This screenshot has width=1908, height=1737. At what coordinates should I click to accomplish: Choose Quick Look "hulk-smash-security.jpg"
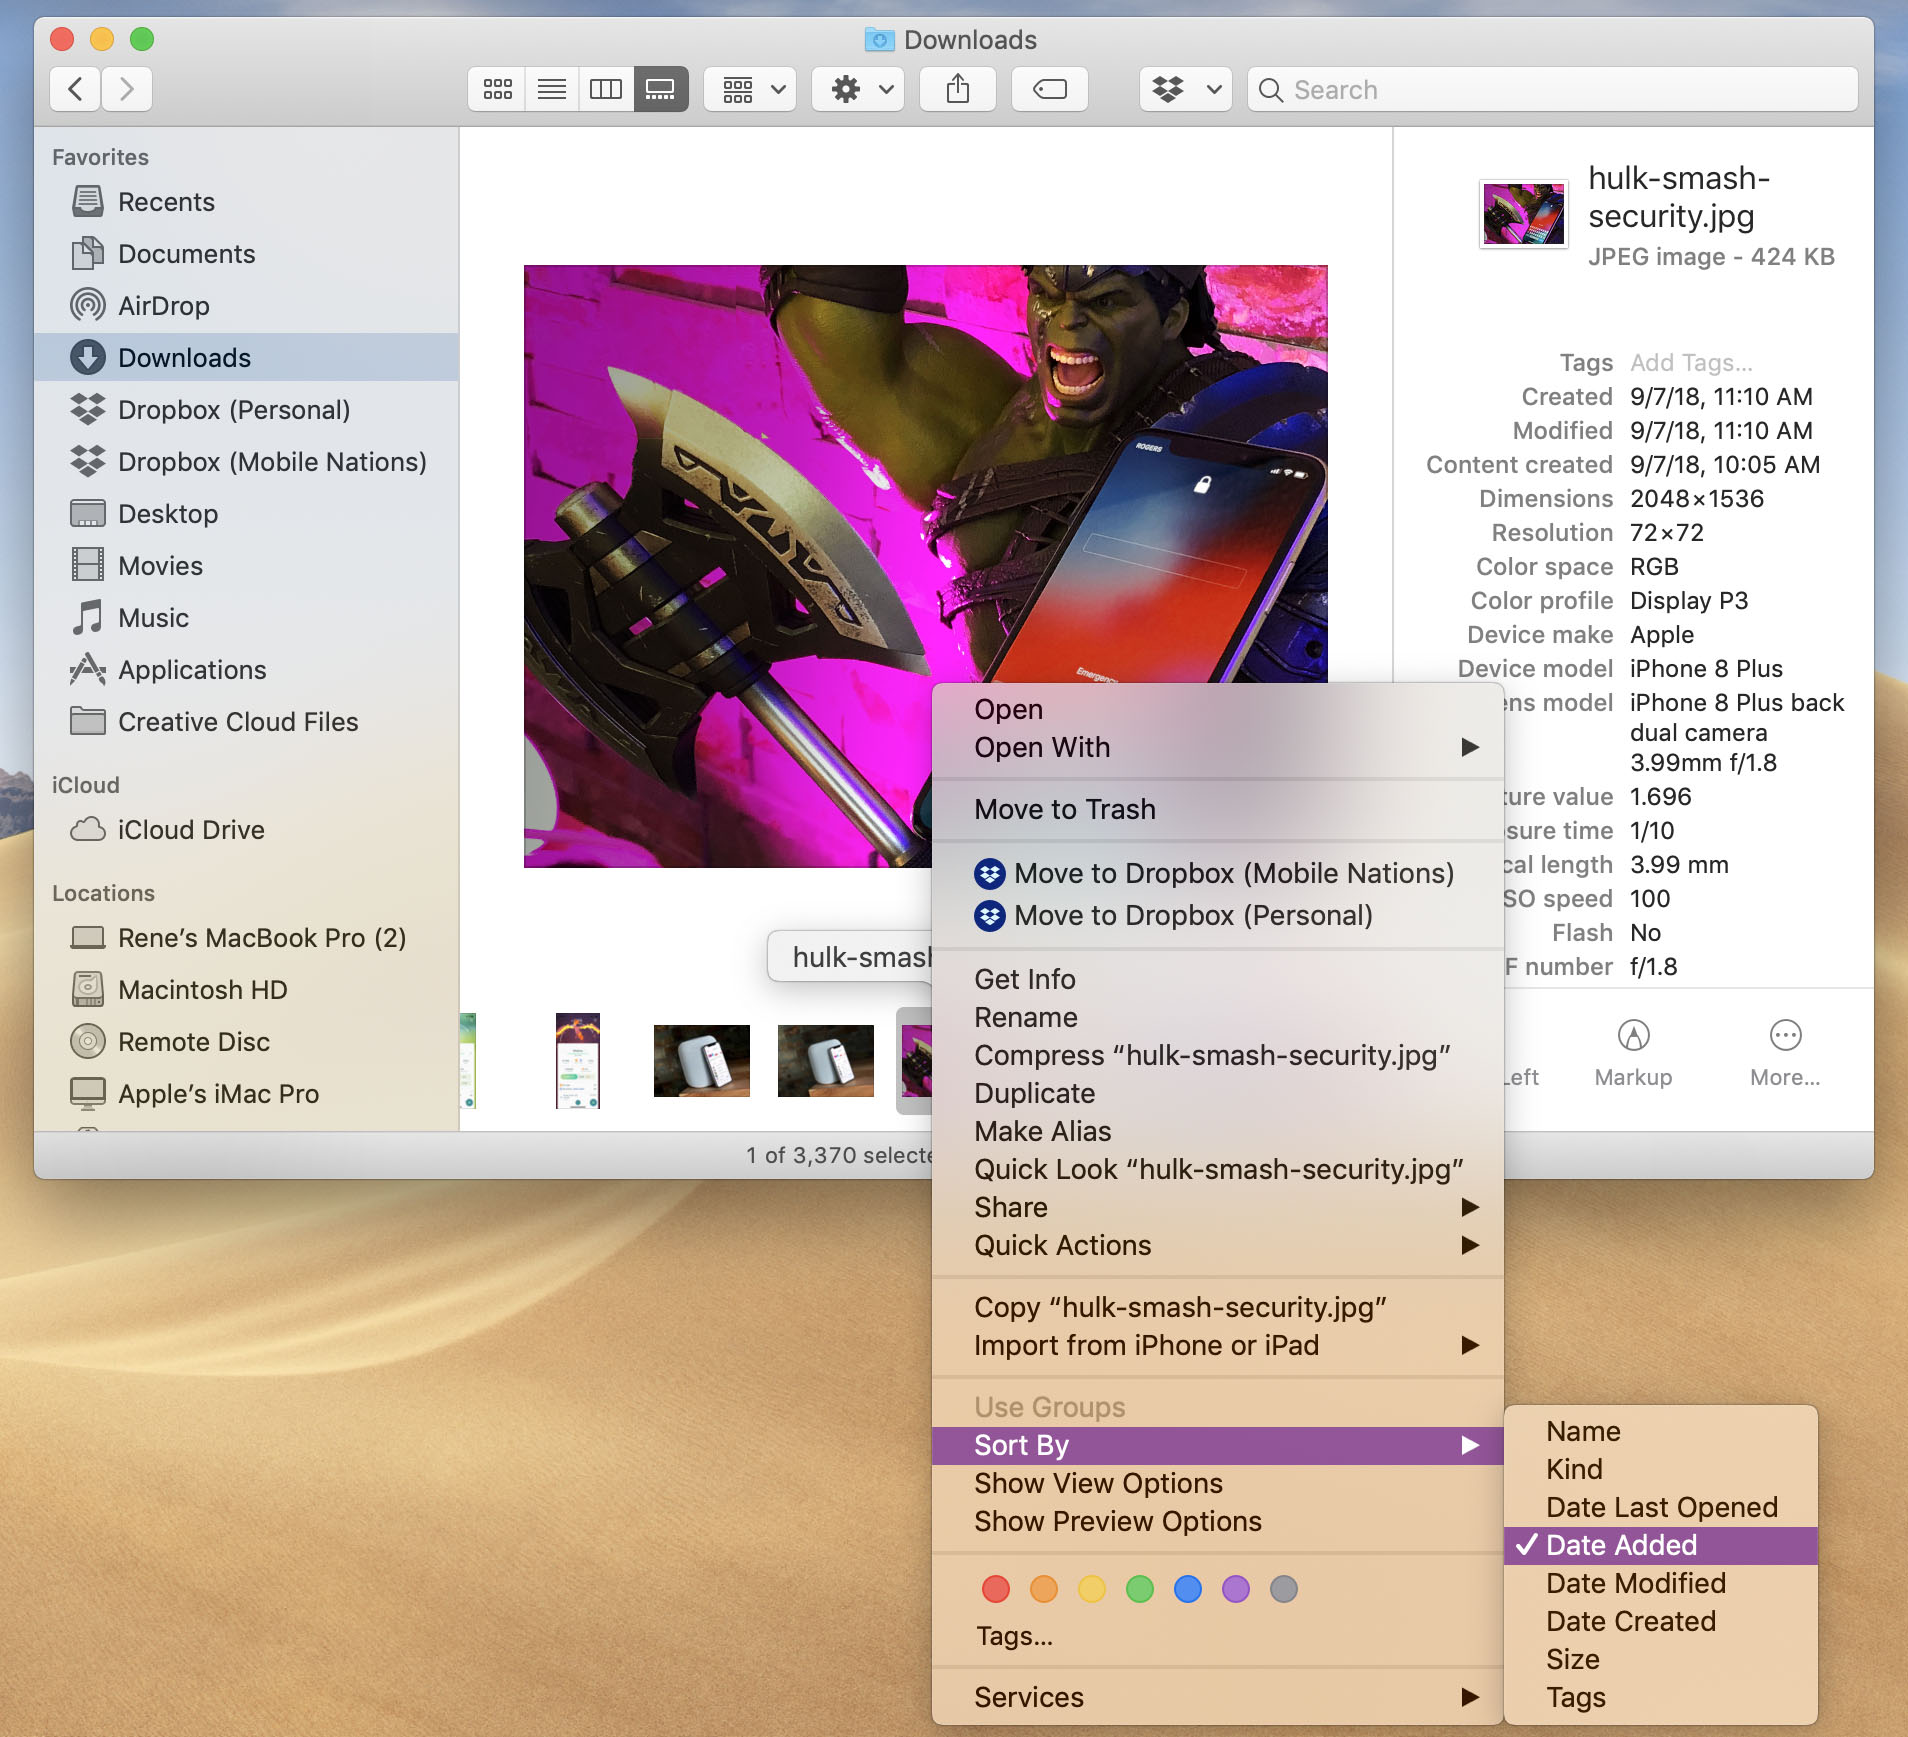[x=1217, y=1169]
